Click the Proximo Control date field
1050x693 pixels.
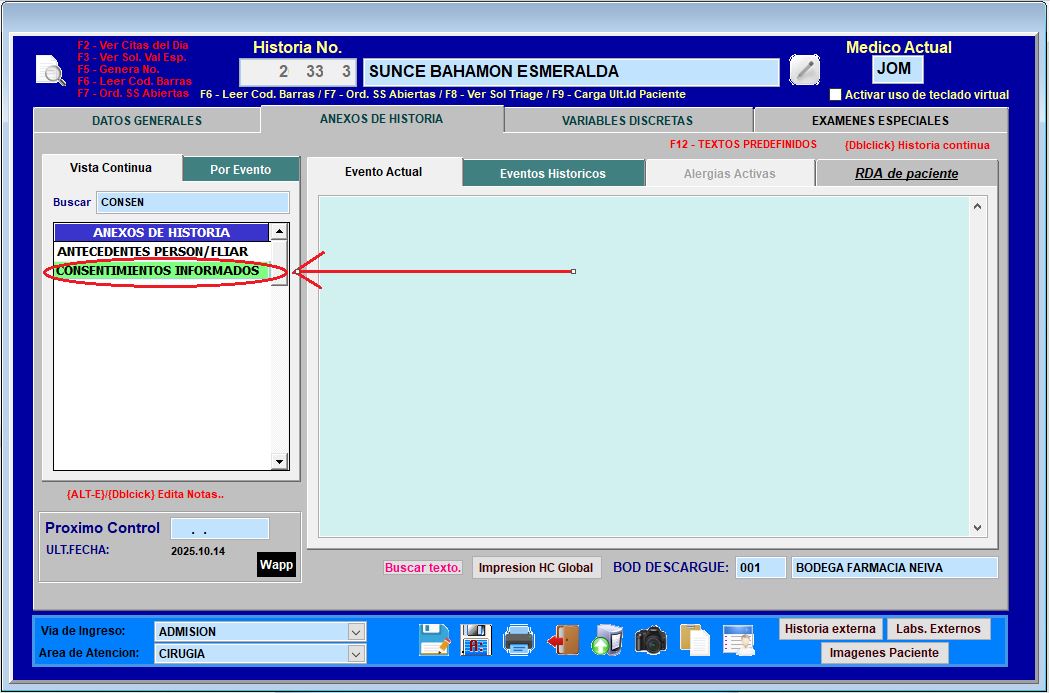(220, 529)
